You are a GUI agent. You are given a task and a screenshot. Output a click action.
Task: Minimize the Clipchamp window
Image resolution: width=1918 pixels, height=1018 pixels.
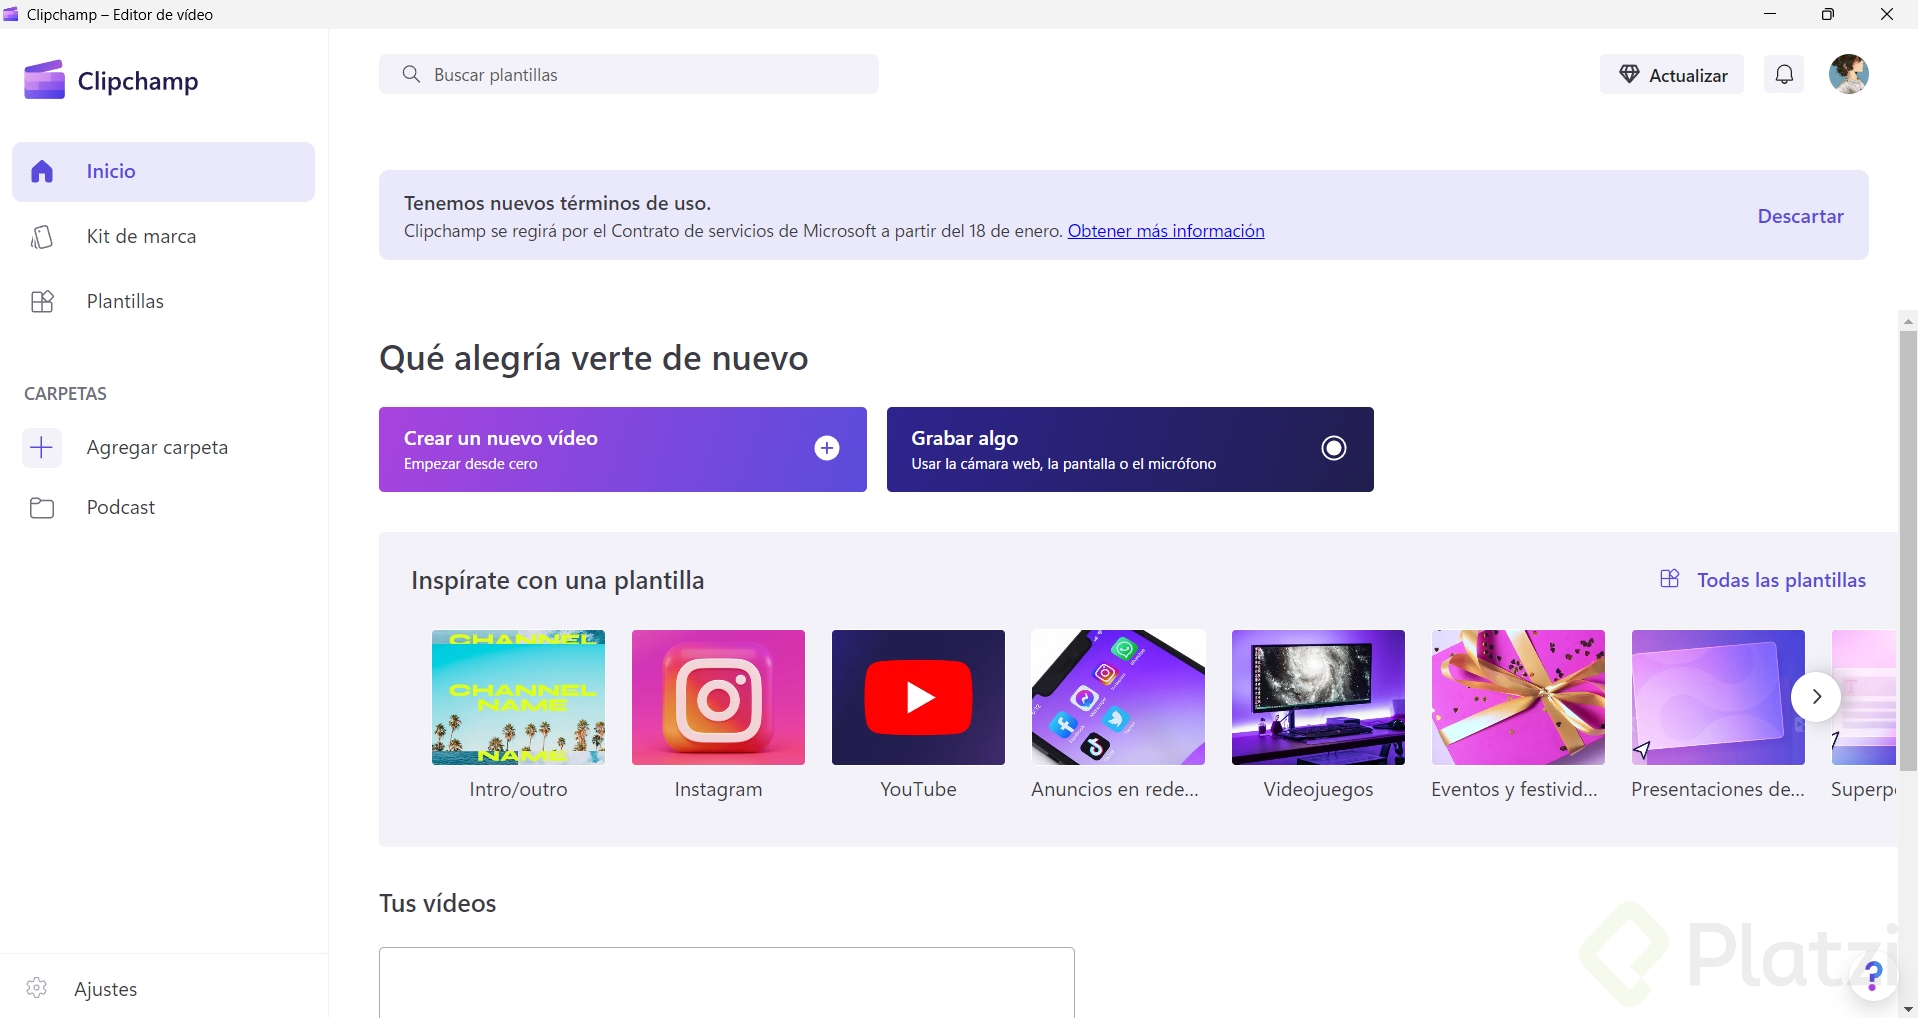pos(1770,14)
